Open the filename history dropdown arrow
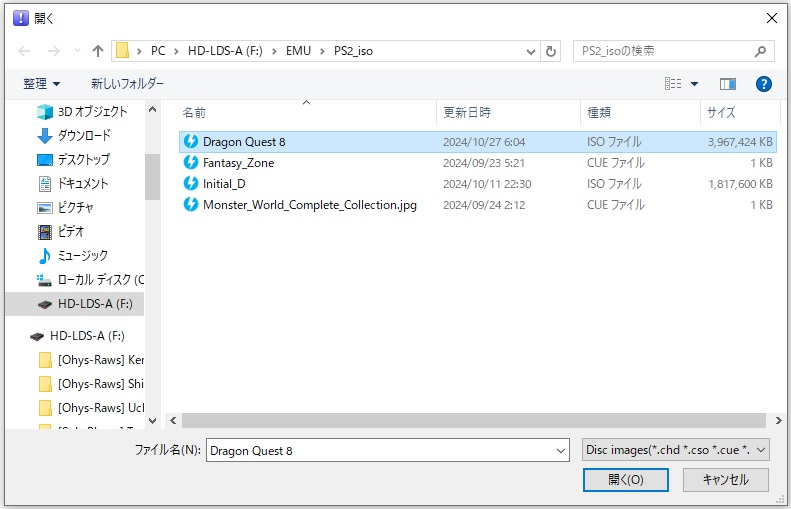791x509 pixels. point(560,450)
